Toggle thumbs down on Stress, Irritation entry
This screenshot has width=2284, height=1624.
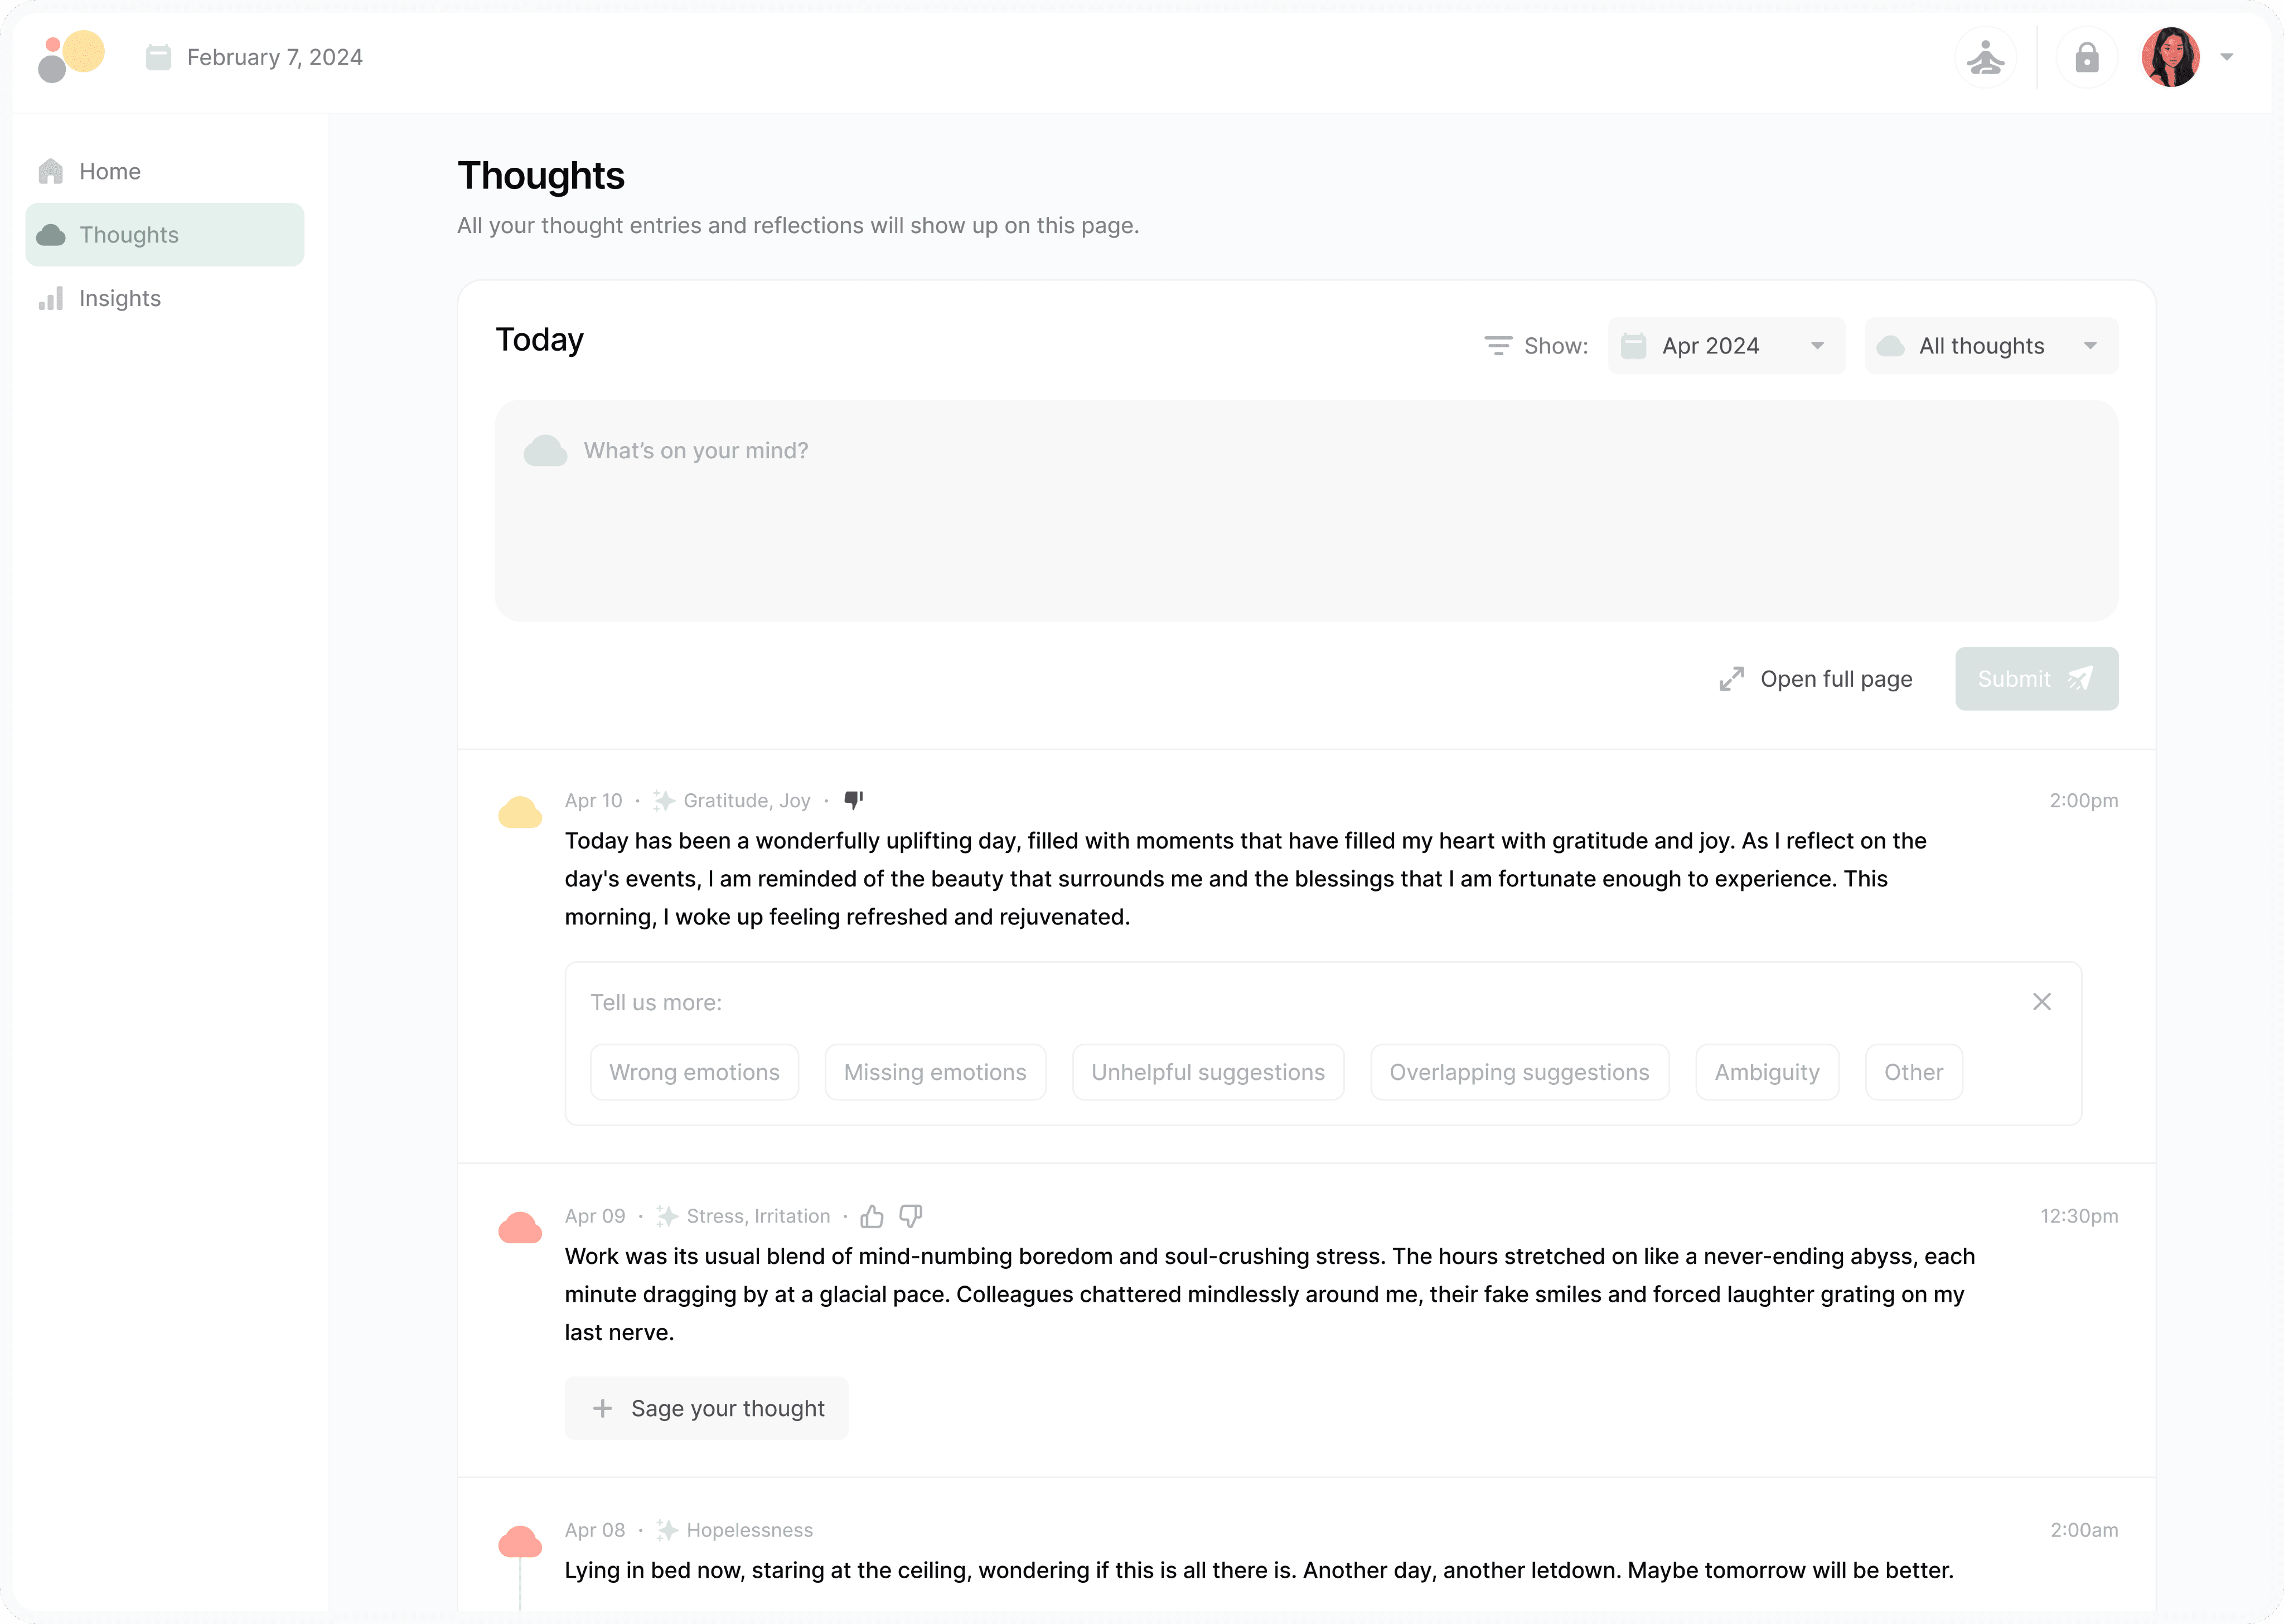pos(910,1216)
